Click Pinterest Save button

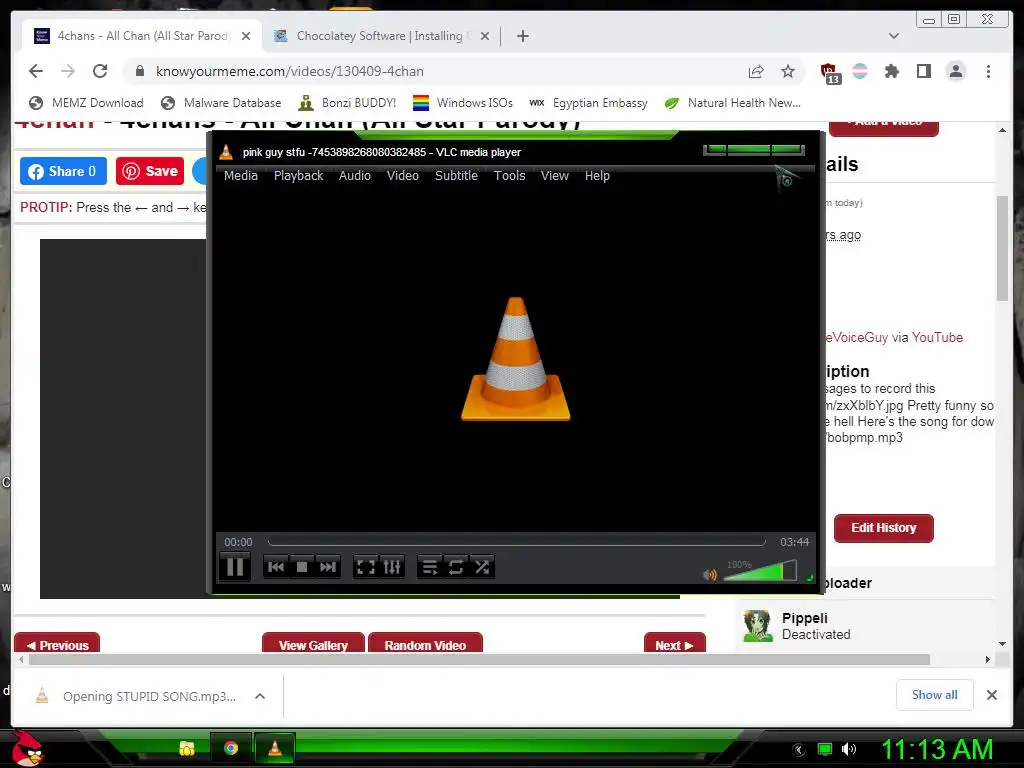click(x=150, y=171)
